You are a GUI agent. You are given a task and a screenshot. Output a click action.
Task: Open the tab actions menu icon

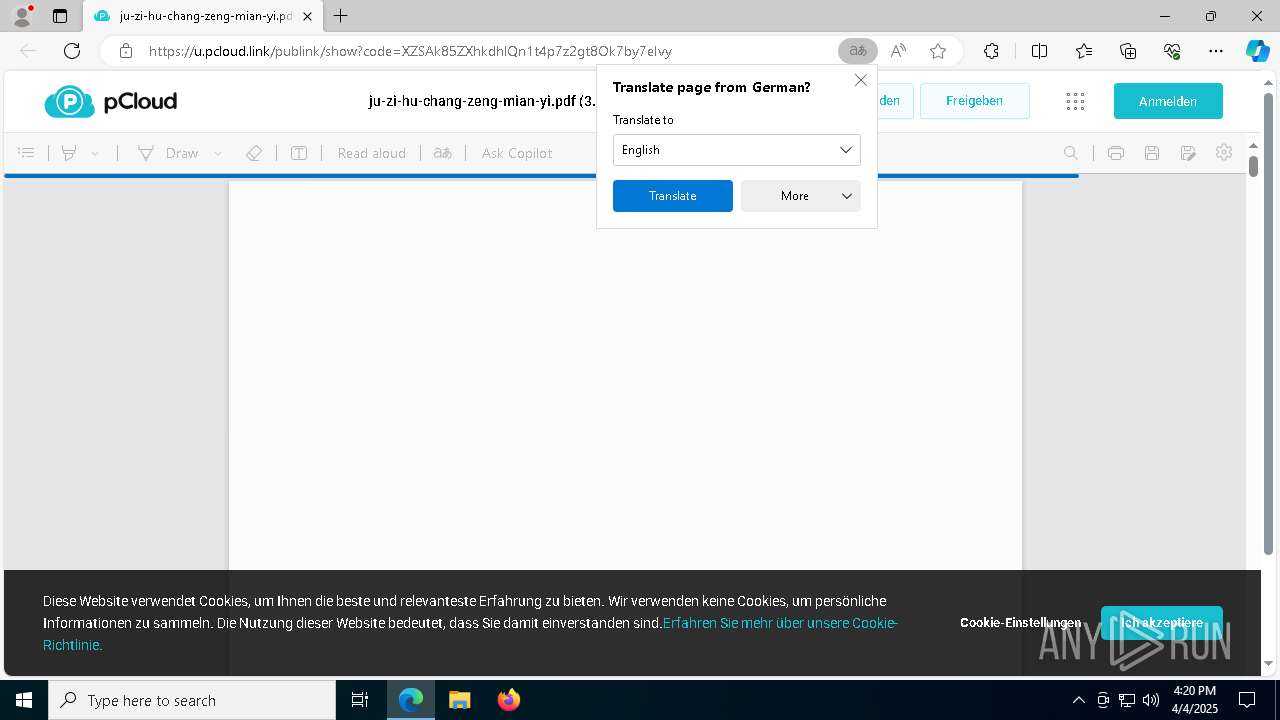[x=60, y=16]
